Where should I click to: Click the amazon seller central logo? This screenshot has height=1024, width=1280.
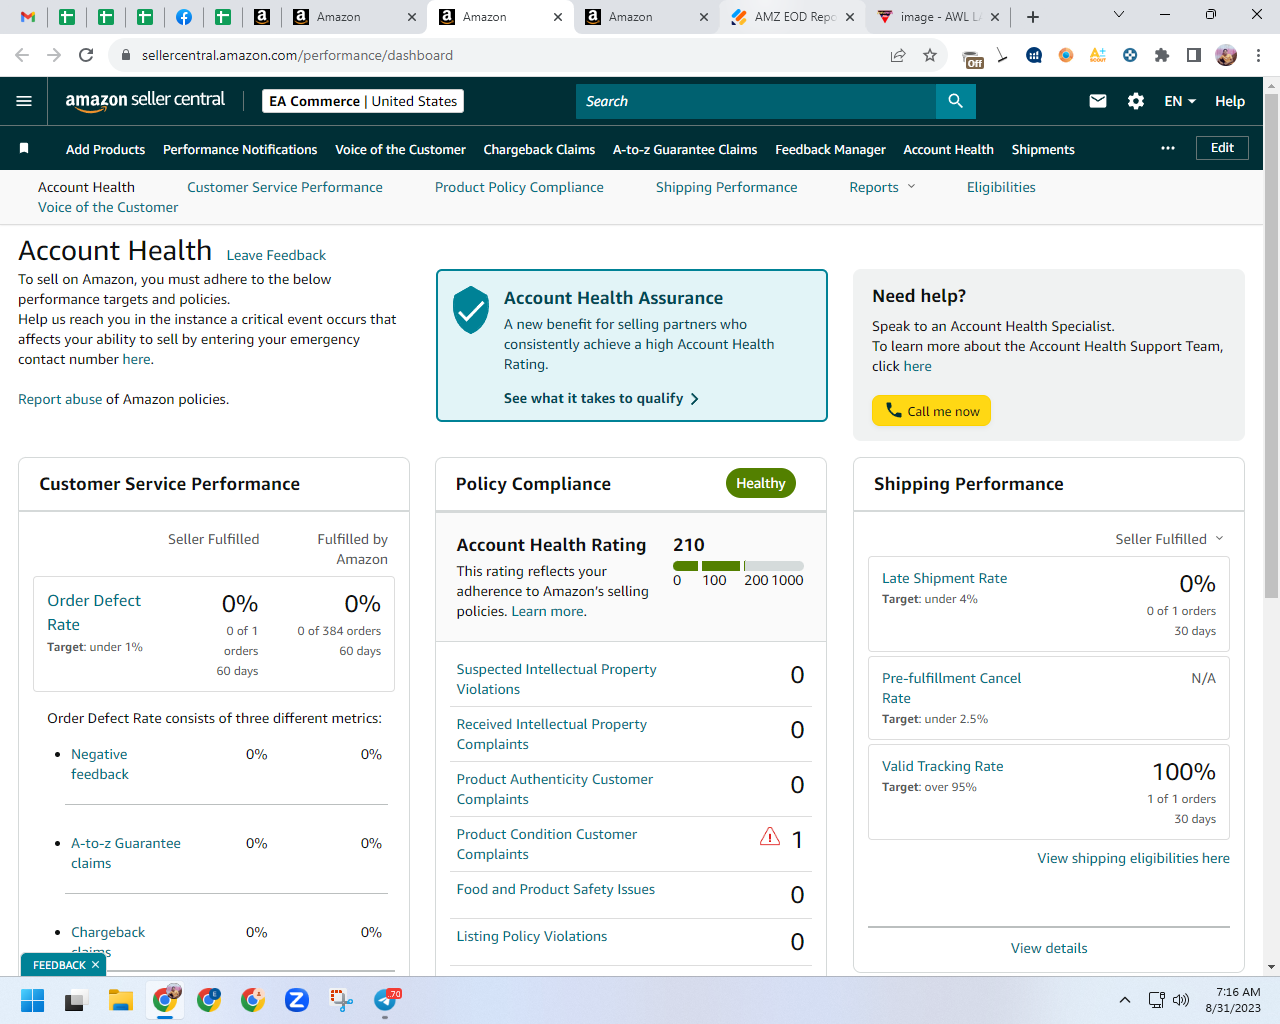(x=145, y=100)
